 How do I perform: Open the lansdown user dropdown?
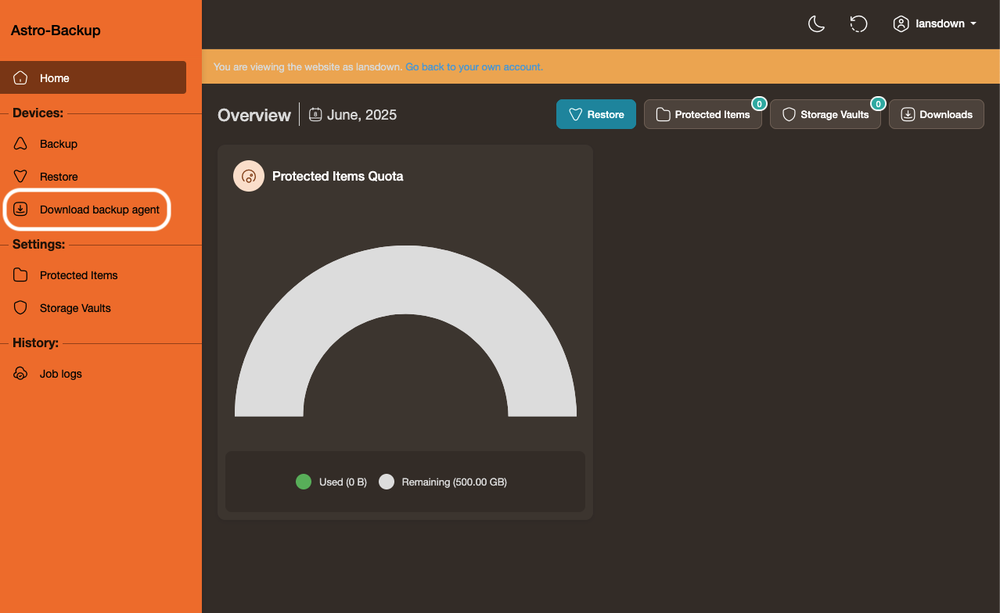pos(934,24)
